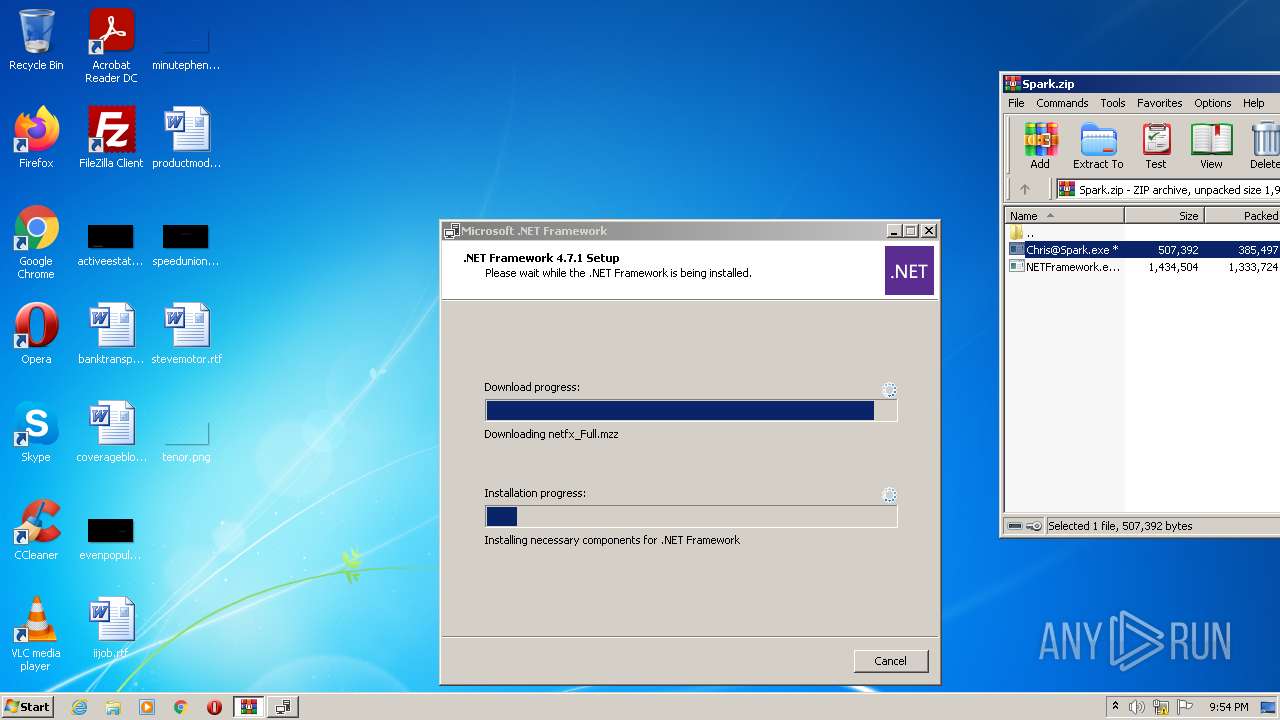1280x720 pixels.
Task: Click Delete in WinRAR toolbar
Action: 1264,146
